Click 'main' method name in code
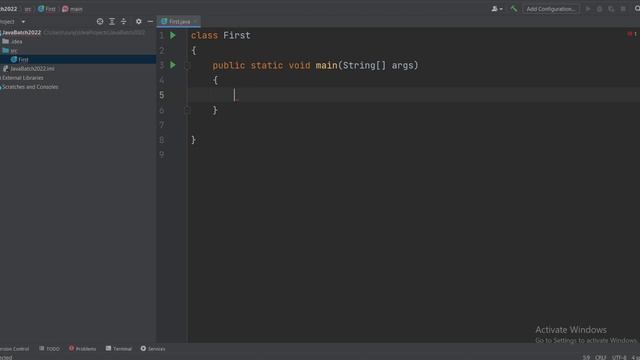640x360 pixels. click(x=327, y=65)
